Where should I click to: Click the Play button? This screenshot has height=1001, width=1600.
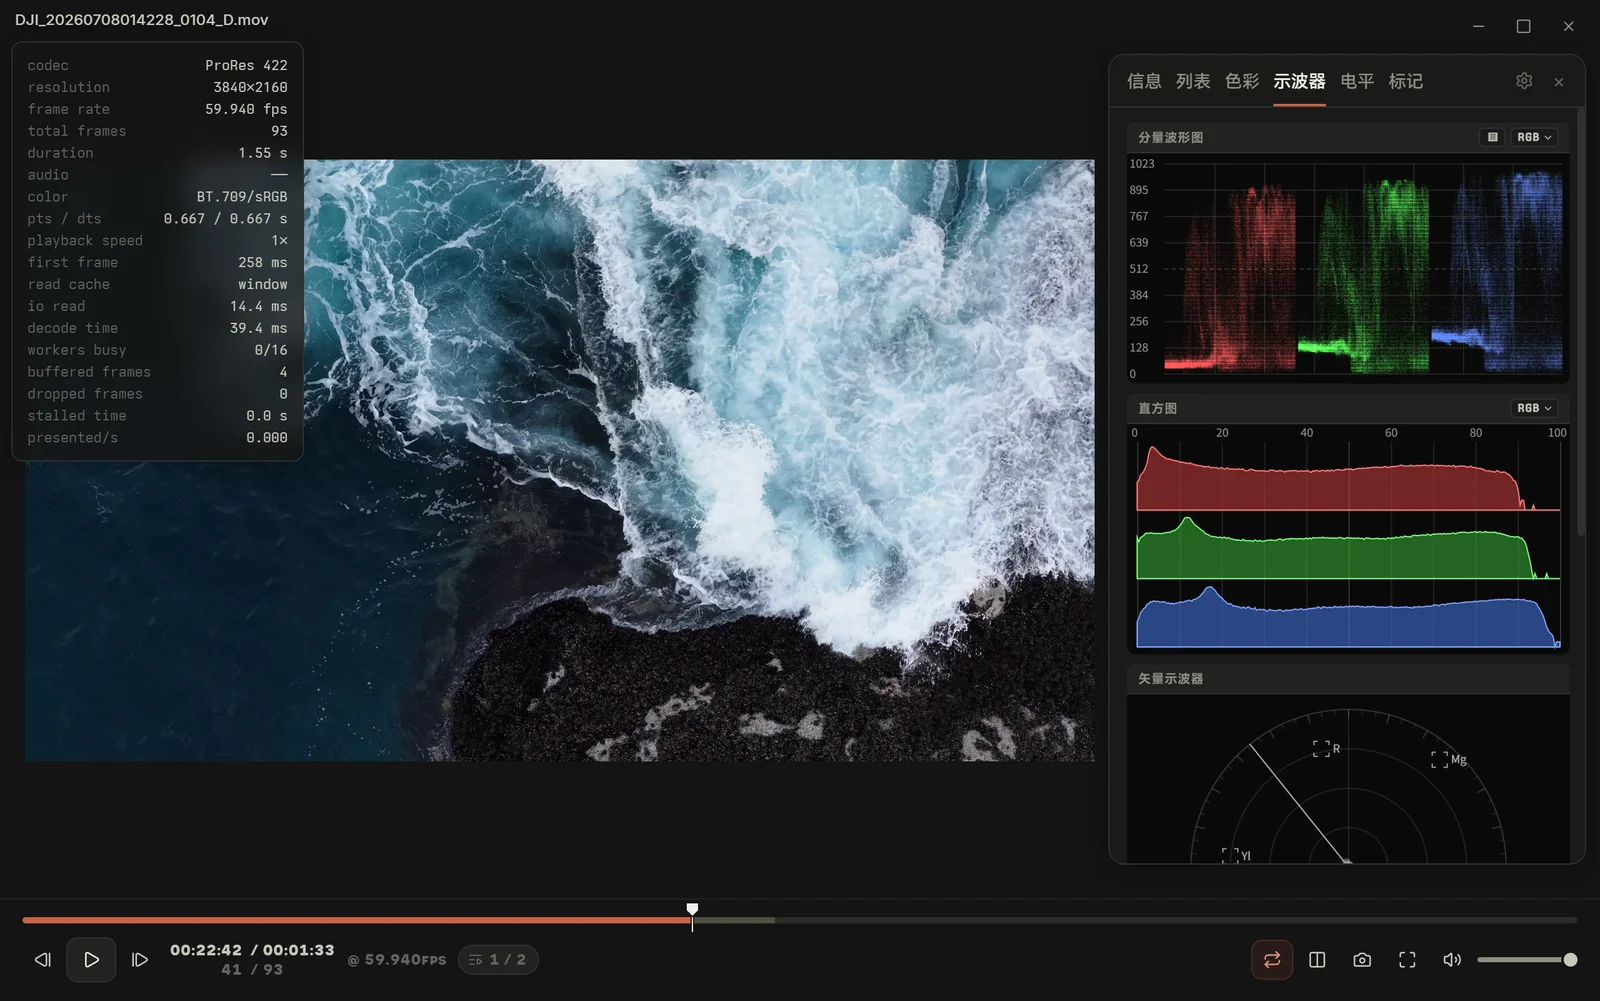coord(91,960)
